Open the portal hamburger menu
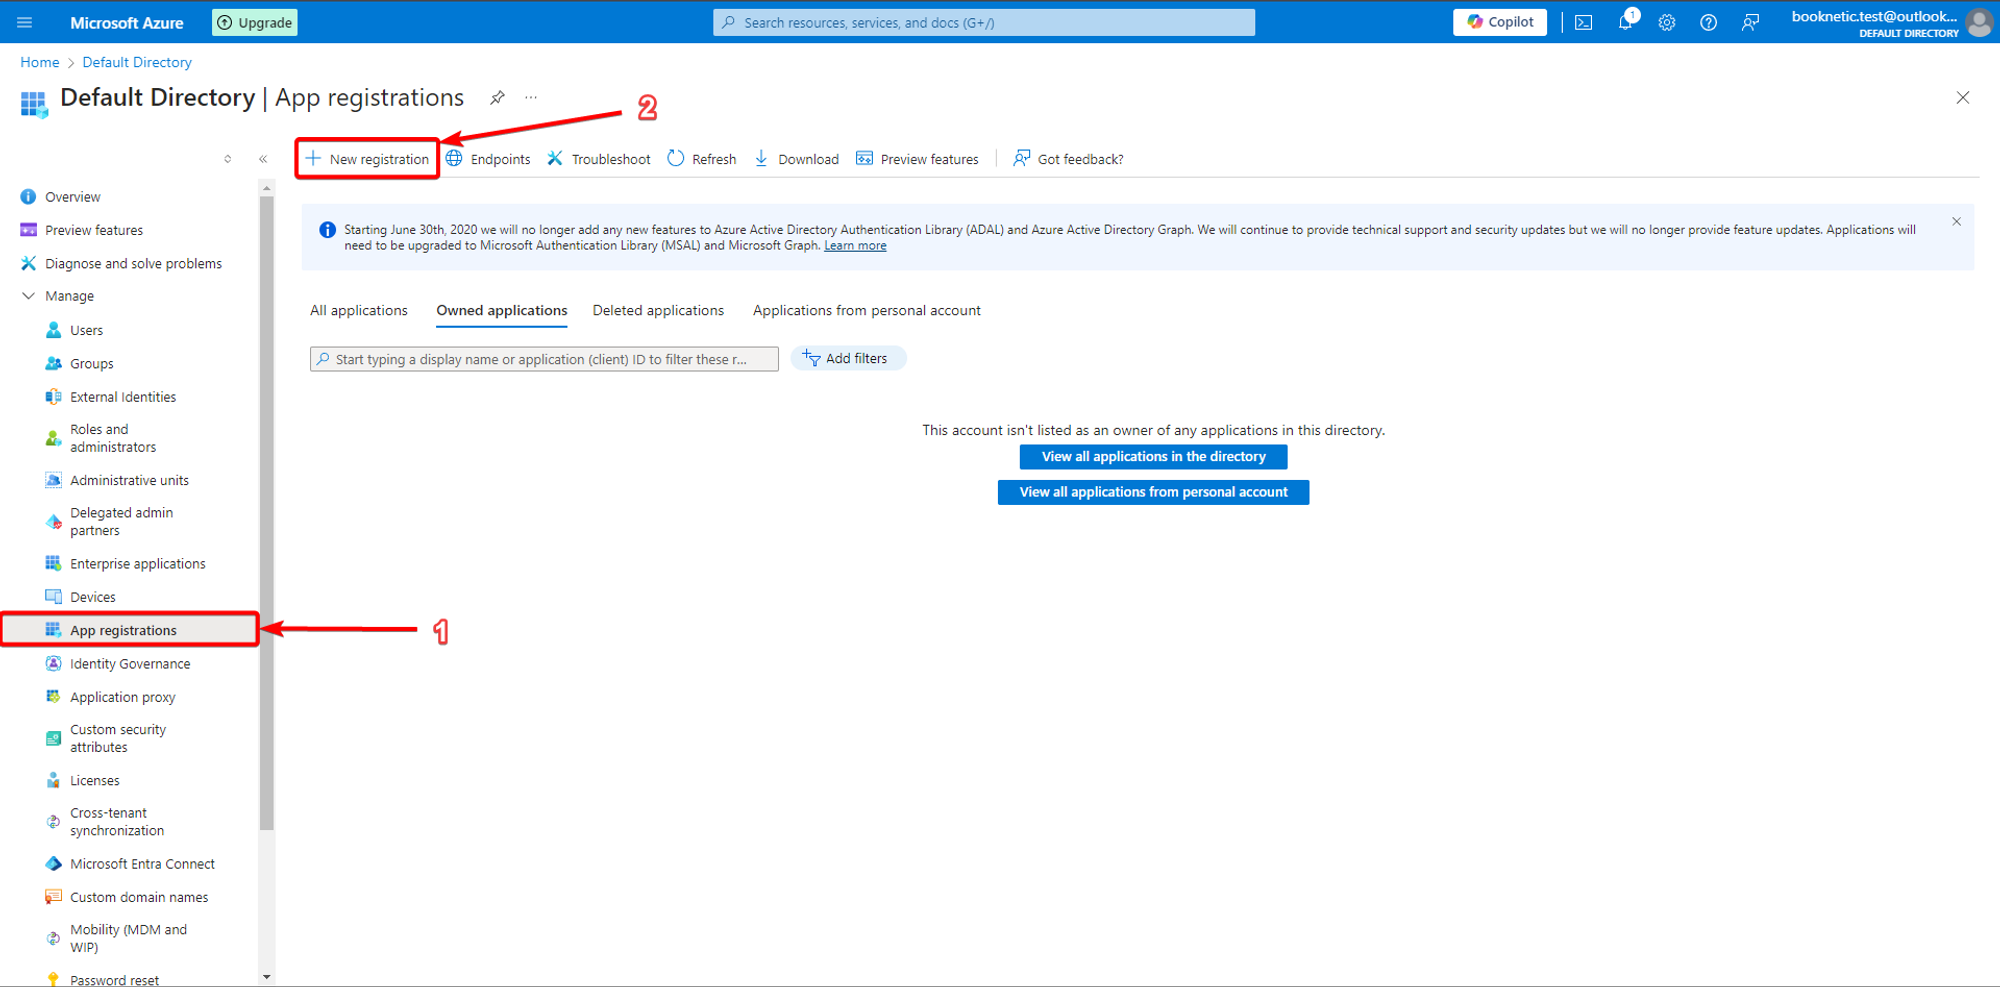 click(x=25, y=22)
